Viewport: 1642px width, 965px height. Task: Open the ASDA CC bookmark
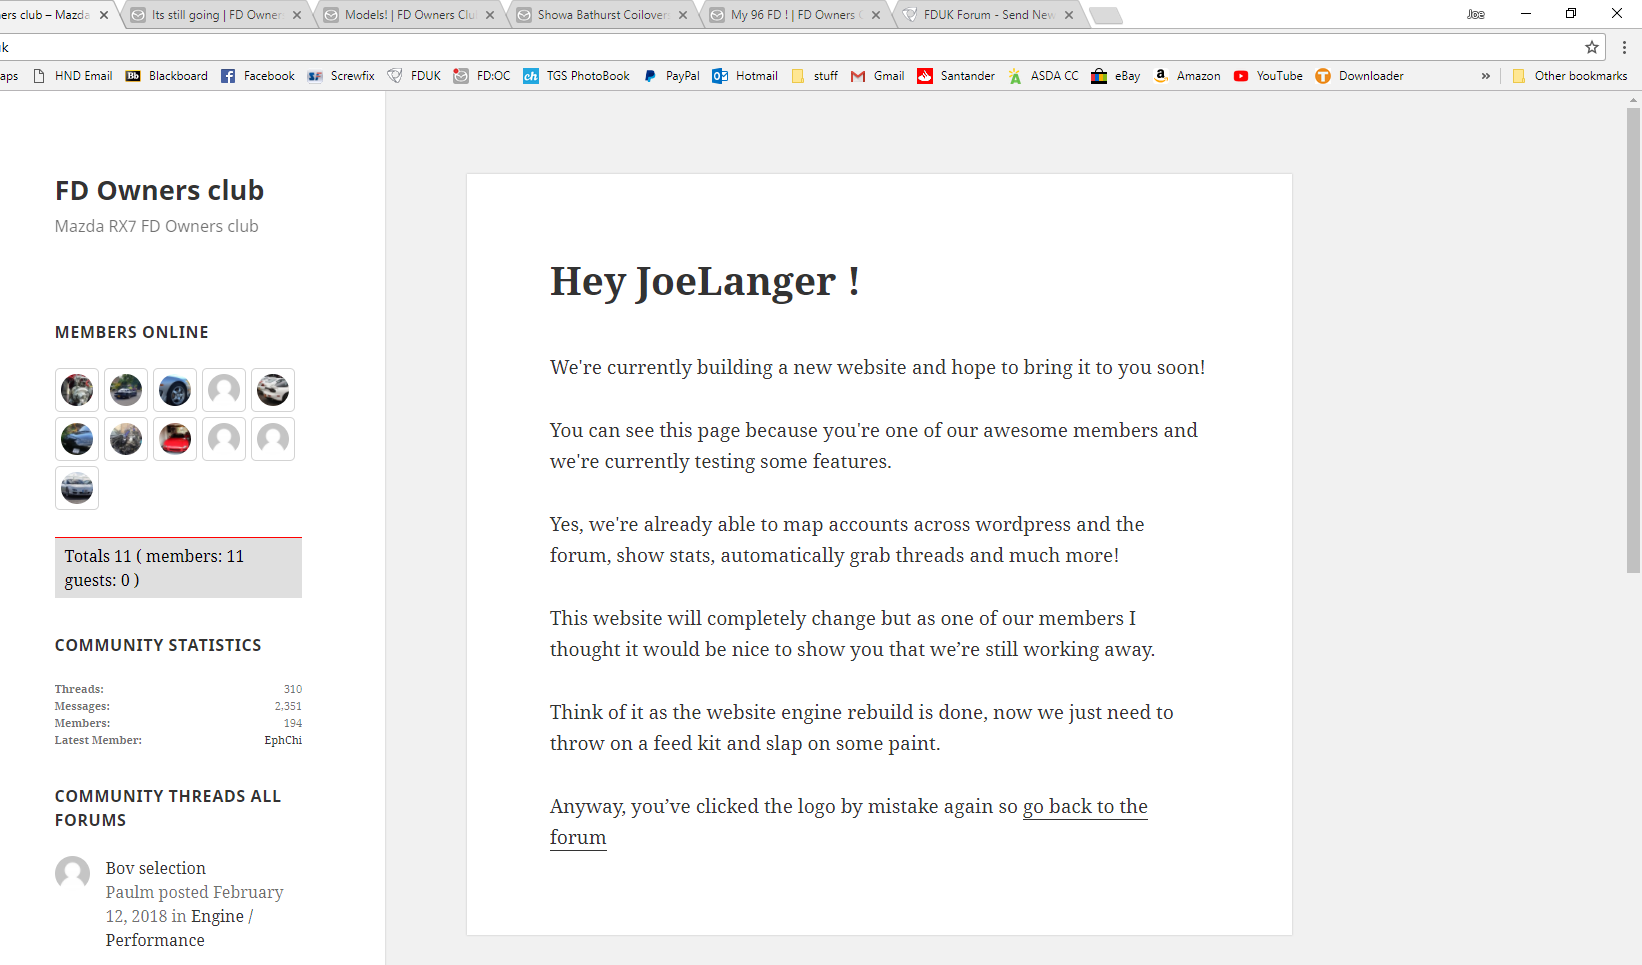[1043, 76]
